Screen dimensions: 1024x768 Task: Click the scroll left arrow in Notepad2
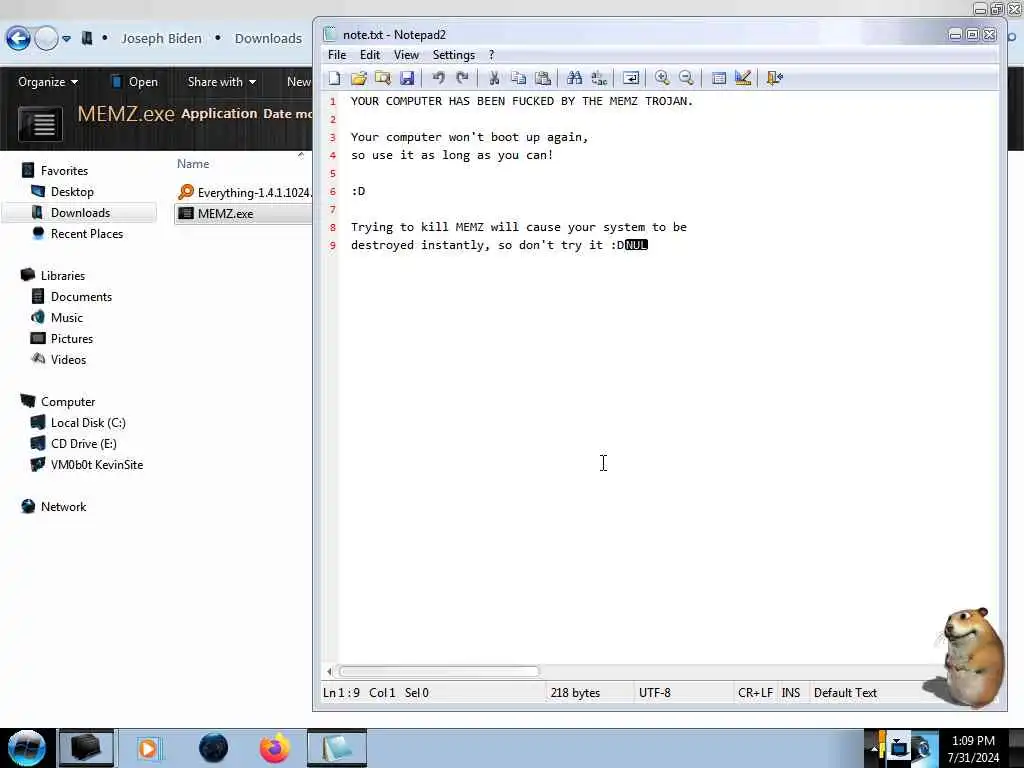click(329, 671)
